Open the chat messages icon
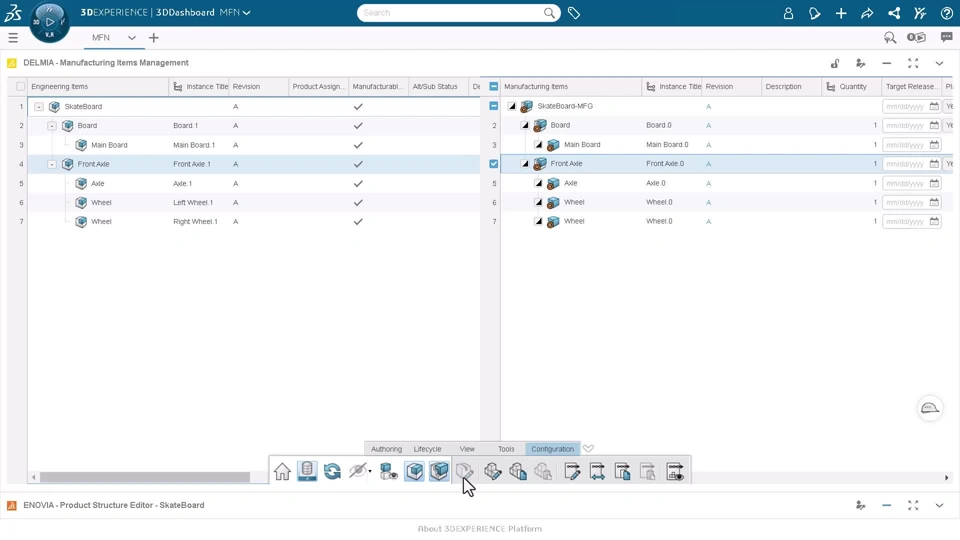 (947, 38)
